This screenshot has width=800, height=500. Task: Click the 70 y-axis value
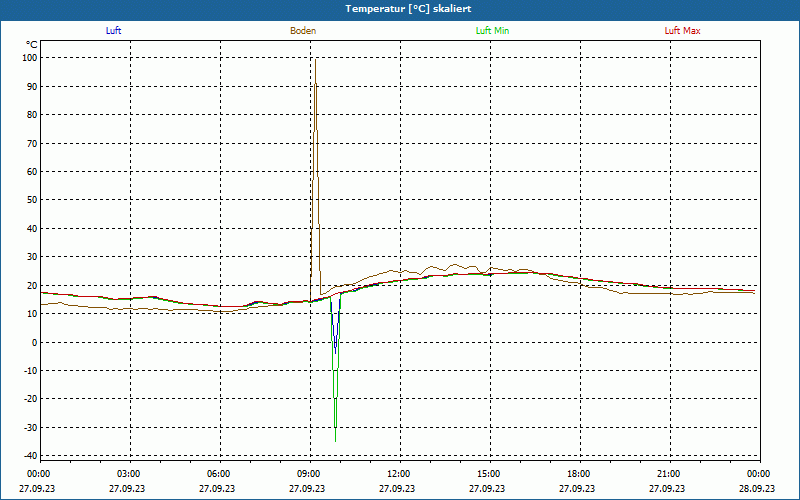click(32, 143)
